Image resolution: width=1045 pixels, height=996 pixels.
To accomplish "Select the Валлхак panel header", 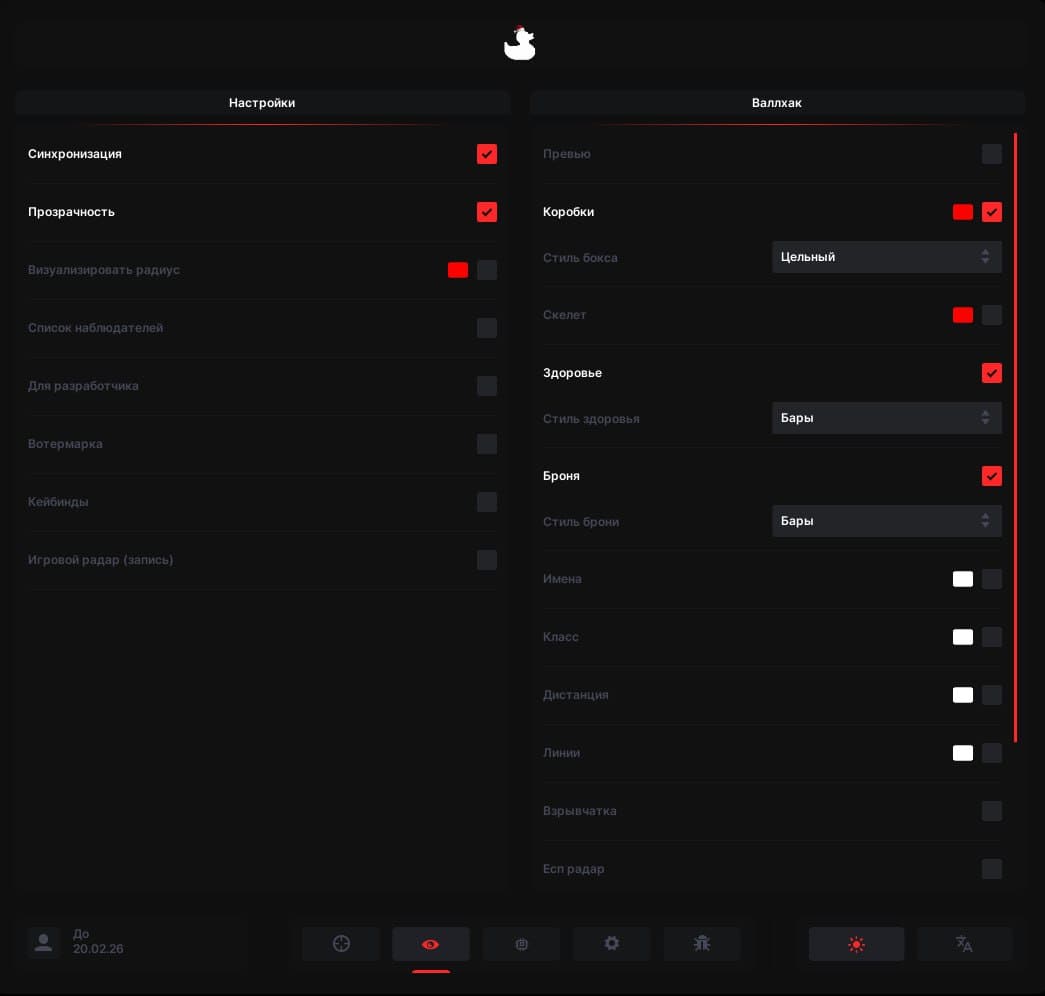I will point(777,103).
